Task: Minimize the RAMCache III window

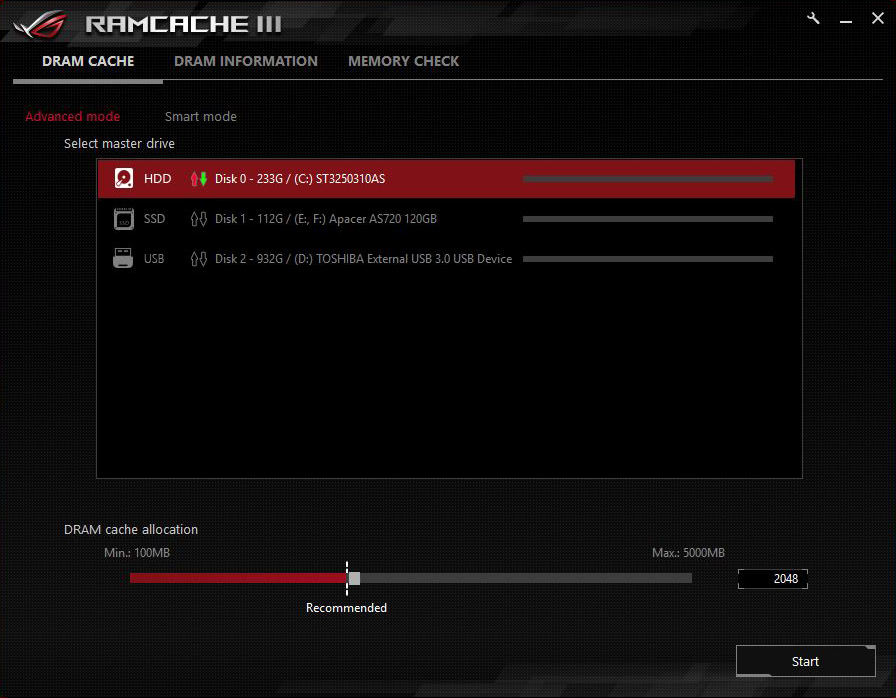Action: tap(846, 21)
